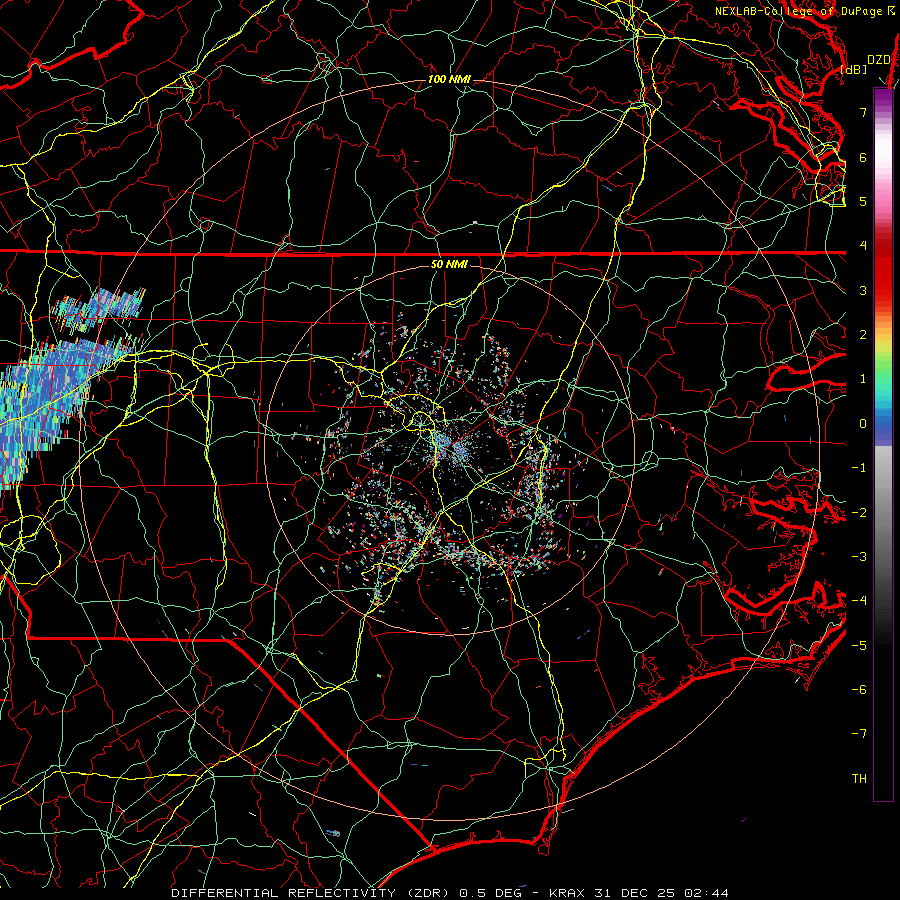Click the DIFFERENTIAL REFLECTIVITY (ZDR) caption text
This screenshot has height=900, width=900.
(x=312, y=893)
